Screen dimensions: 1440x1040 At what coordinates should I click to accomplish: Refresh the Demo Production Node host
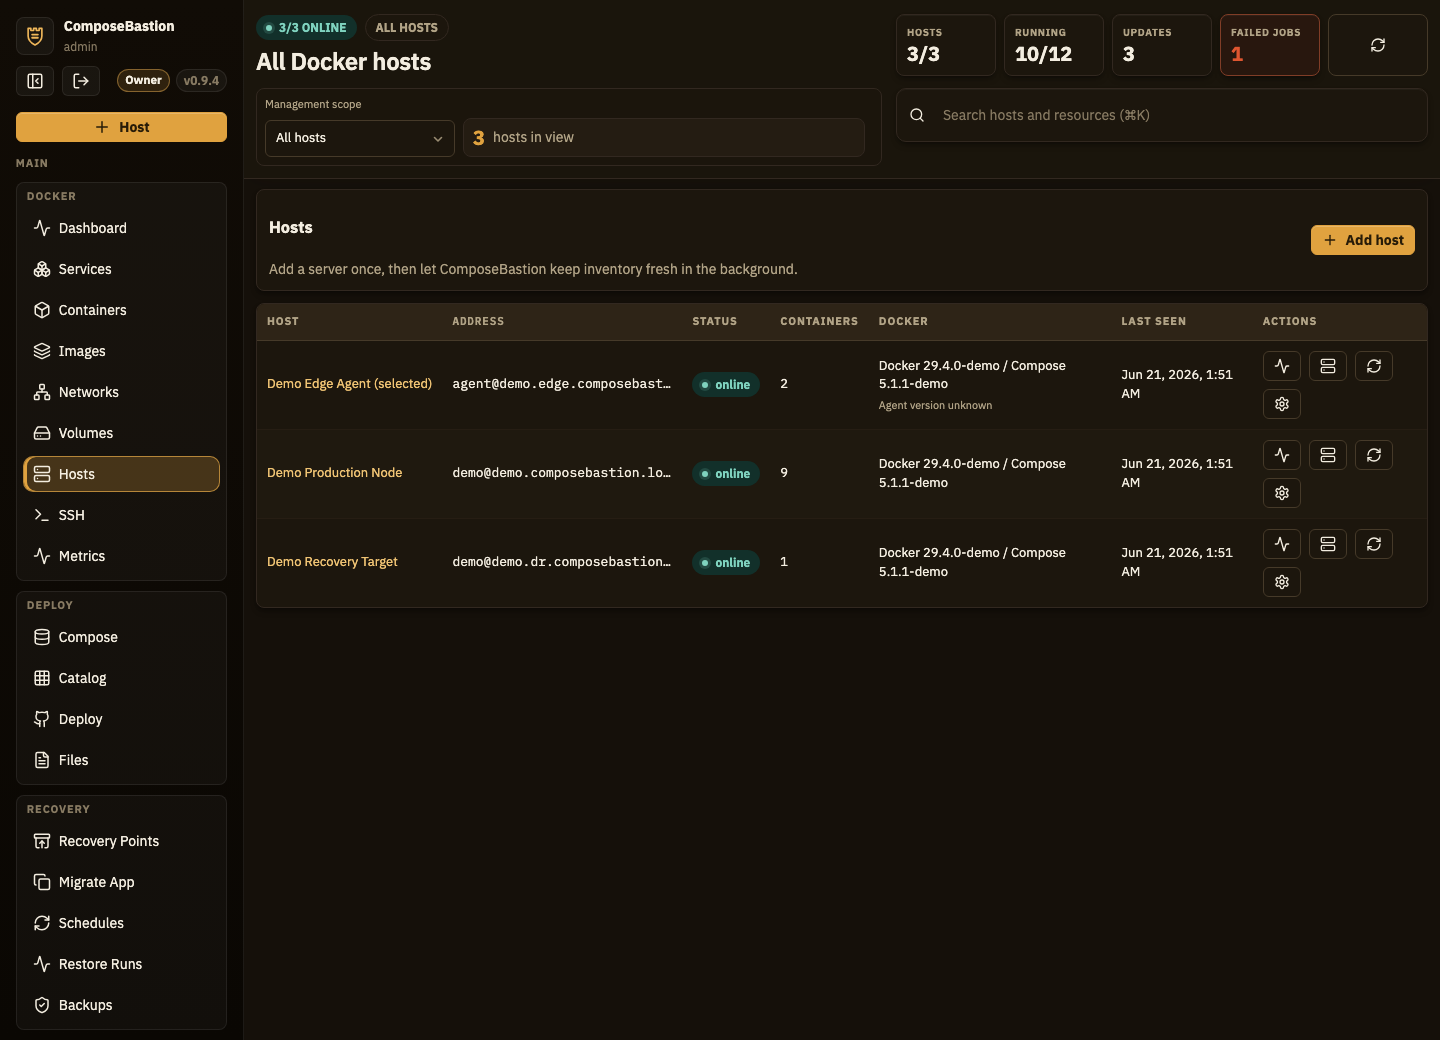[x=1374, y=455]
